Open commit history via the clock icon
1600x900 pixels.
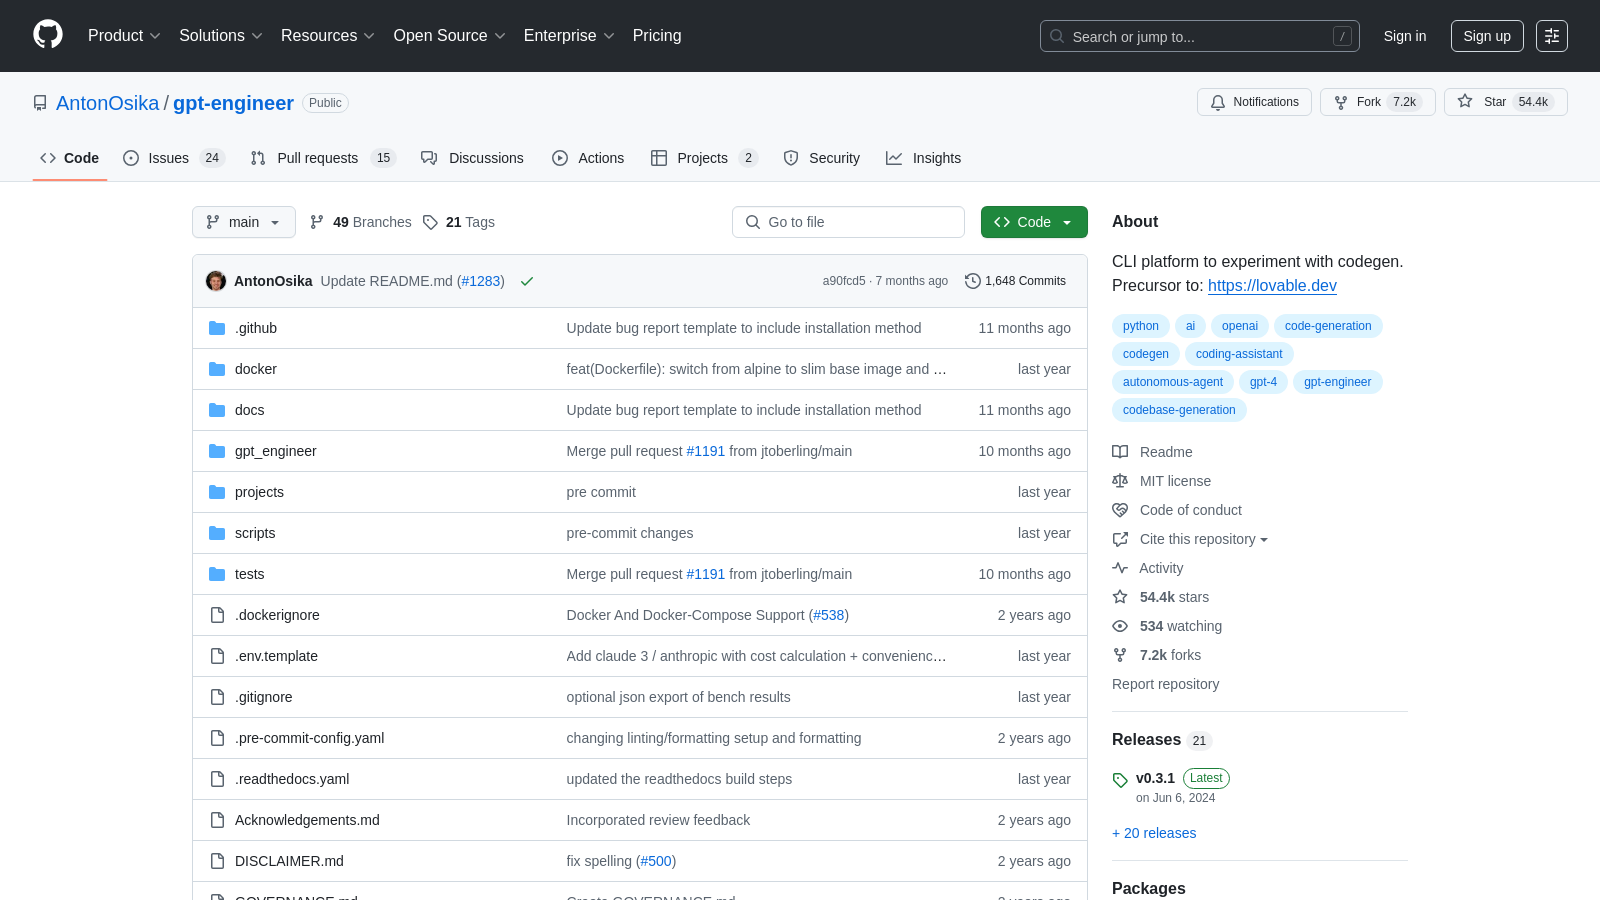tap(973, 281)
